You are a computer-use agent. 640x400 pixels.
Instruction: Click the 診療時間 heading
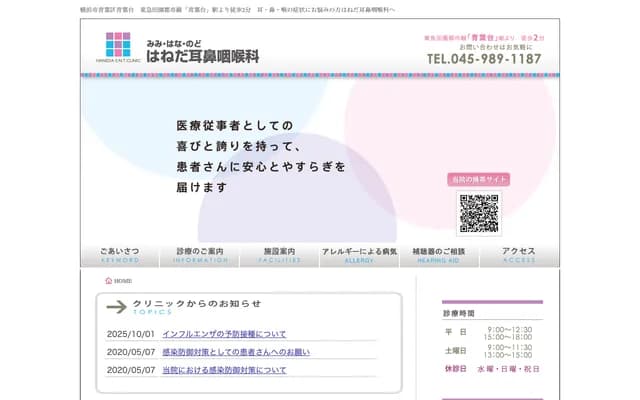click(459, 313)
